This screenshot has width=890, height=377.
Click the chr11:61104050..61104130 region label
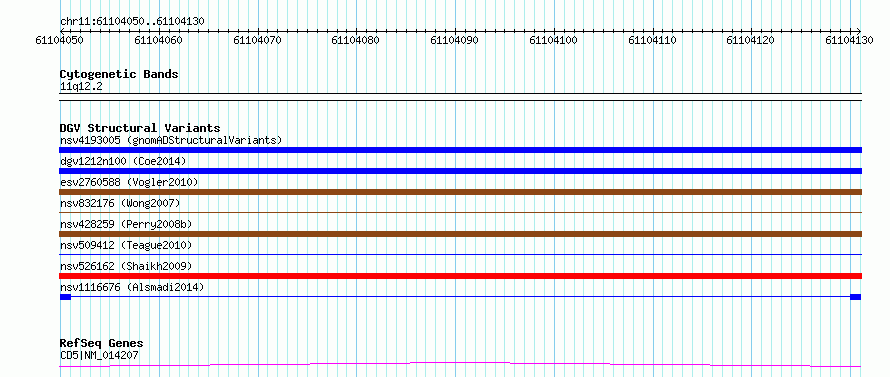tap(132, 21)
